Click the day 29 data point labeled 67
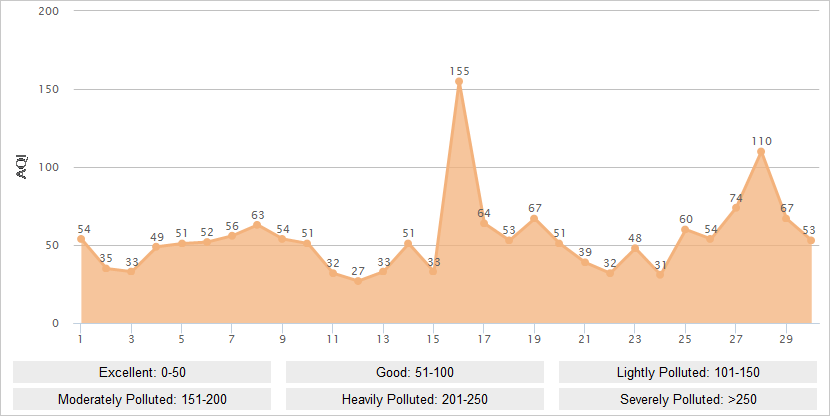This screenshot has height=416, width=830. tap(786, 219)
